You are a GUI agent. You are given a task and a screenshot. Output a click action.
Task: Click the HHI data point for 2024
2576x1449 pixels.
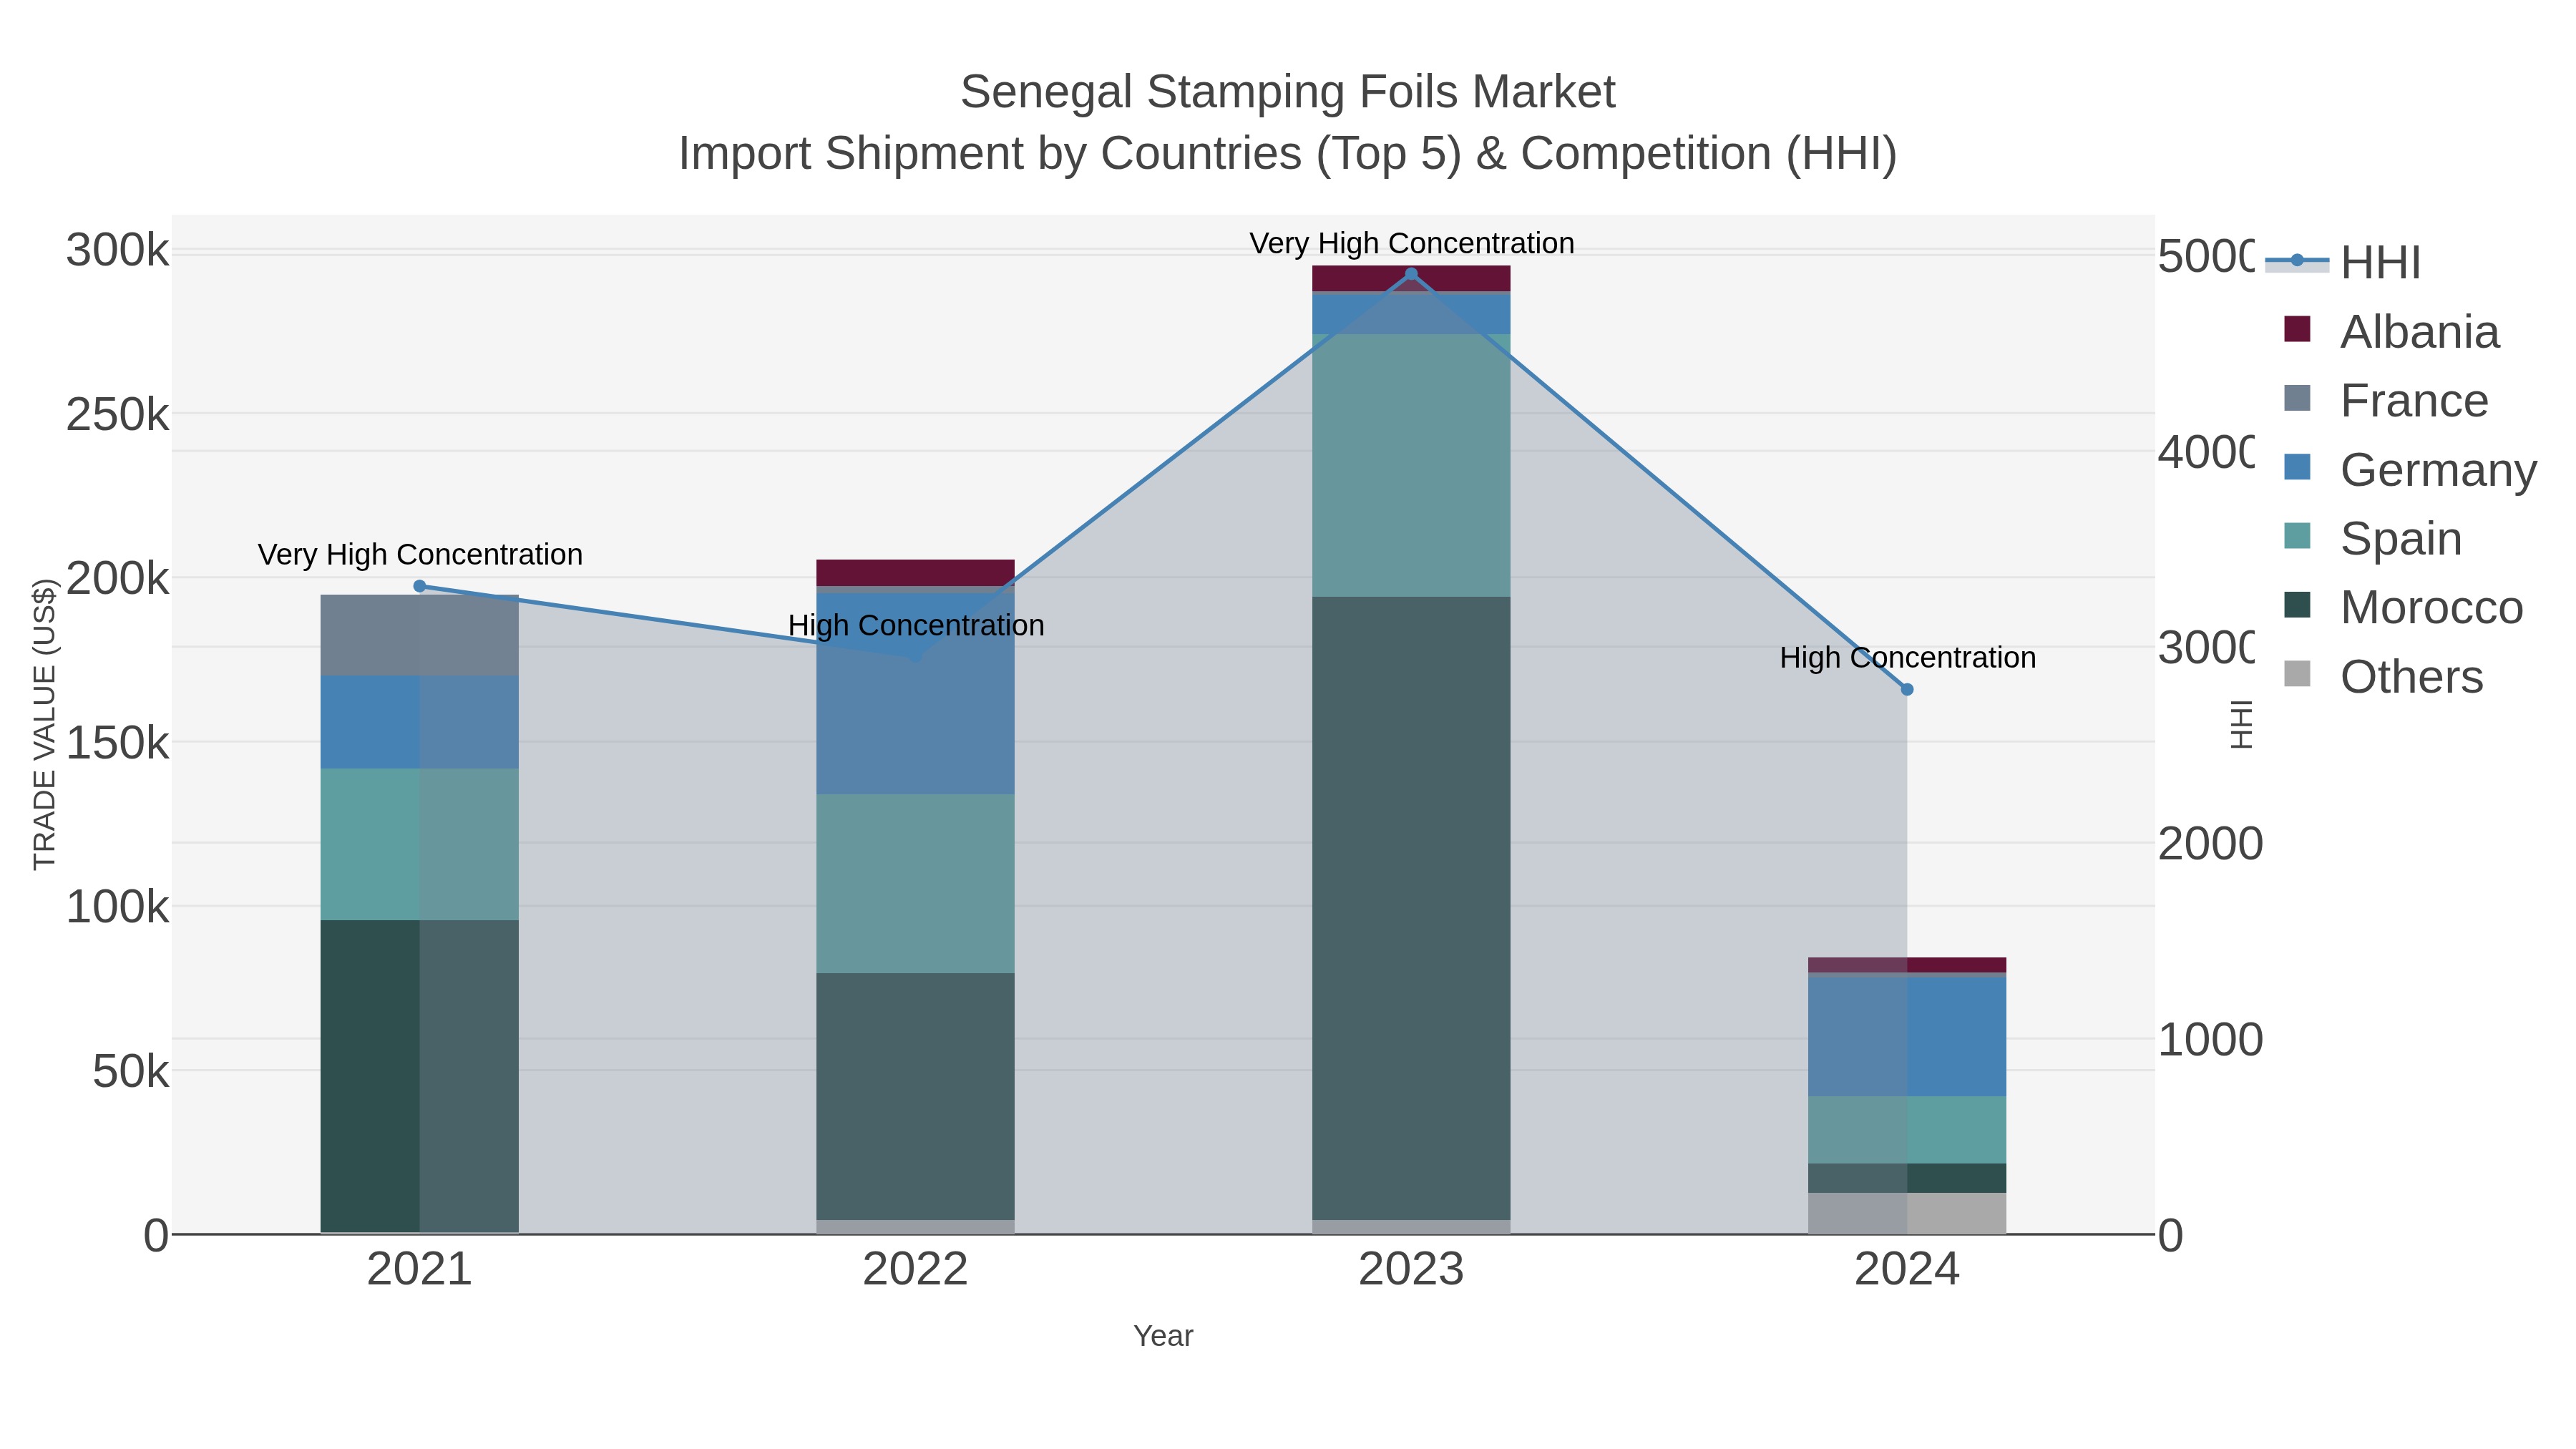1907,689
